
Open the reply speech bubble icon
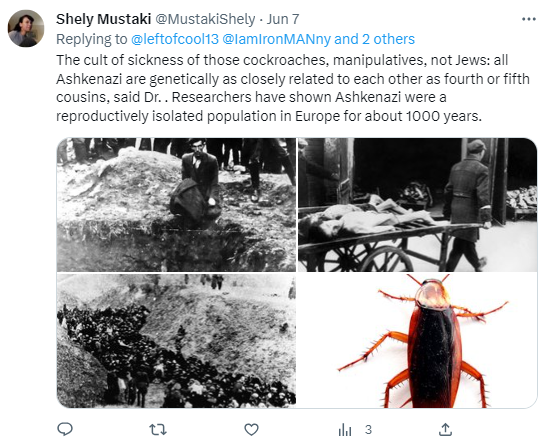pos(65,429)
